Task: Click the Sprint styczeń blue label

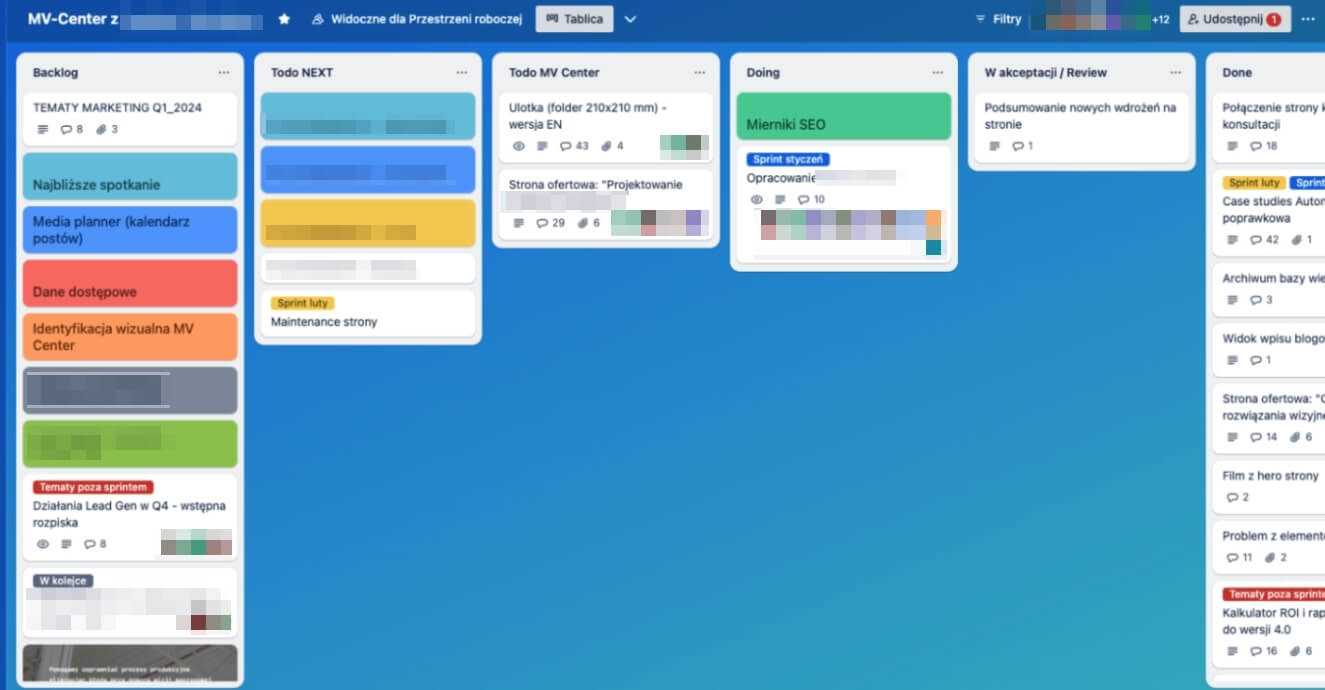Action: [x=788, y=159]
